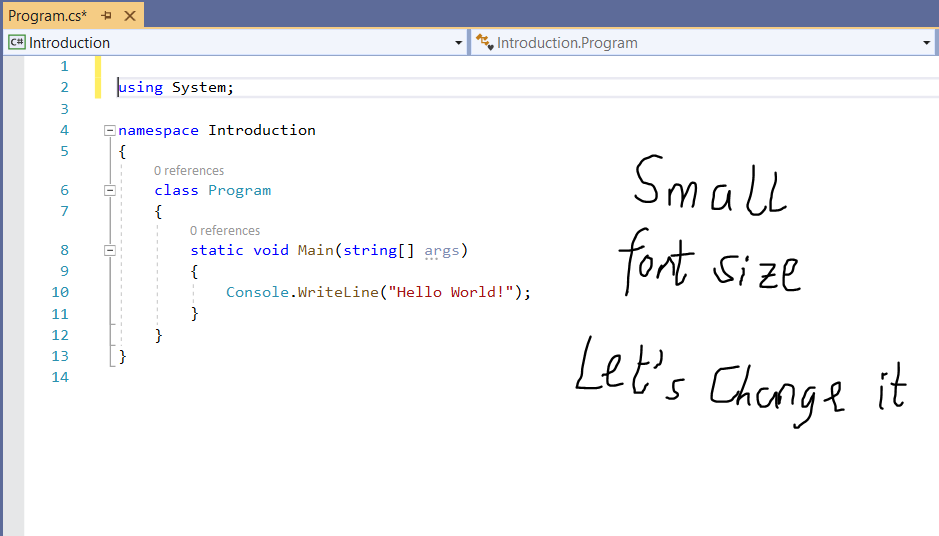Click the C# project icon beside Introduction

[17, 43]
